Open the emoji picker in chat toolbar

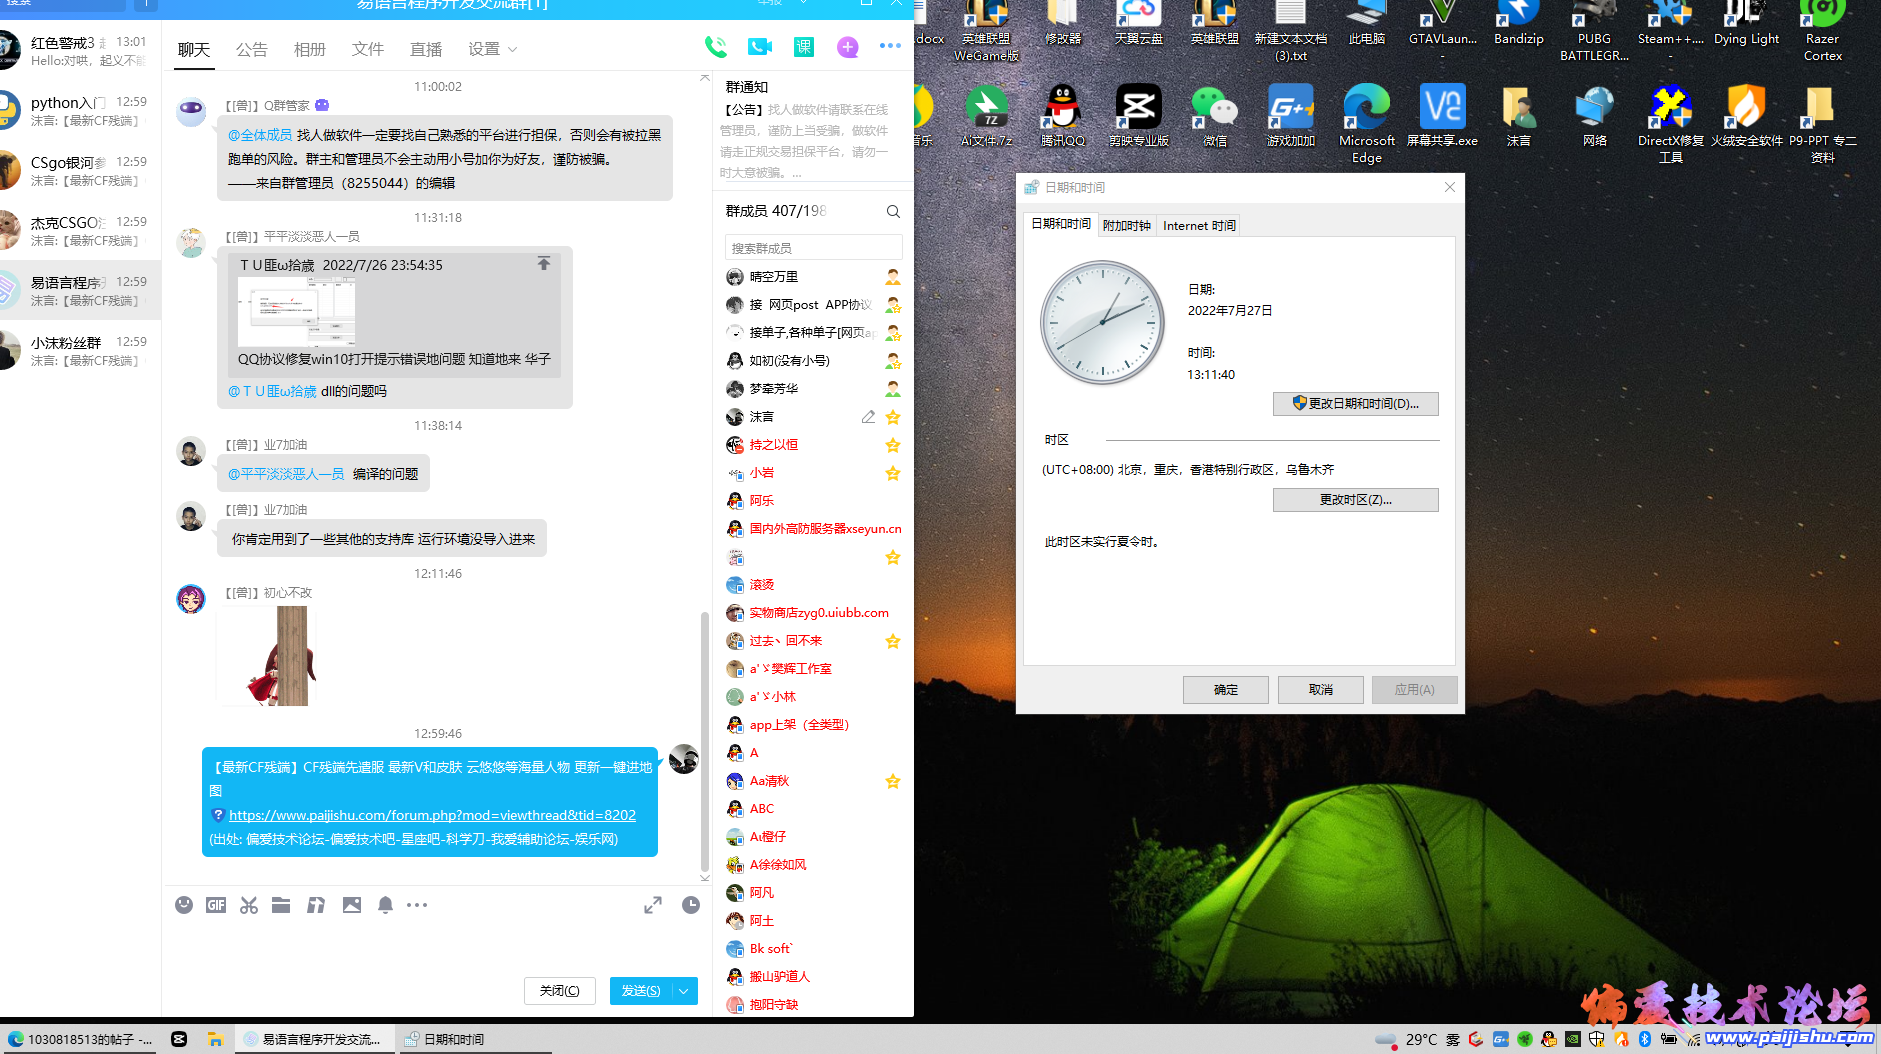pos(184,905)
